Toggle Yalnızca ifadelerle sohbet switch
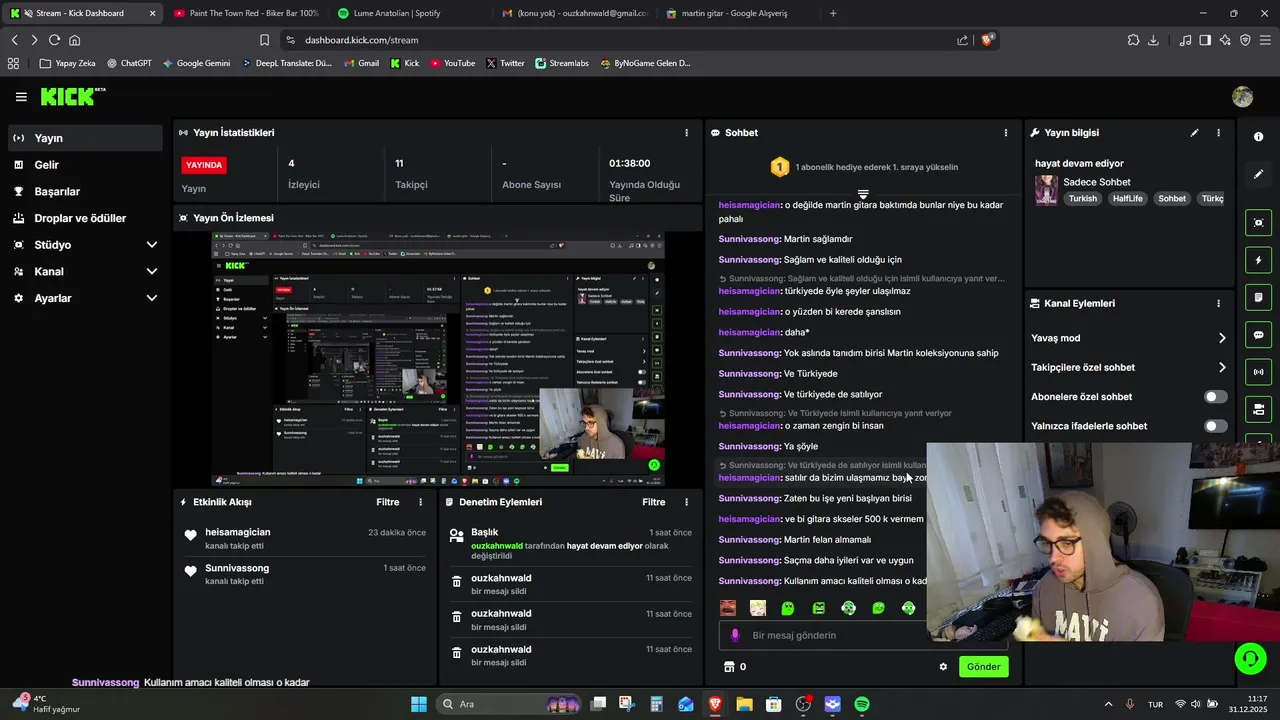This screenshot has width=1280, height=720. tap(1215, 426)
